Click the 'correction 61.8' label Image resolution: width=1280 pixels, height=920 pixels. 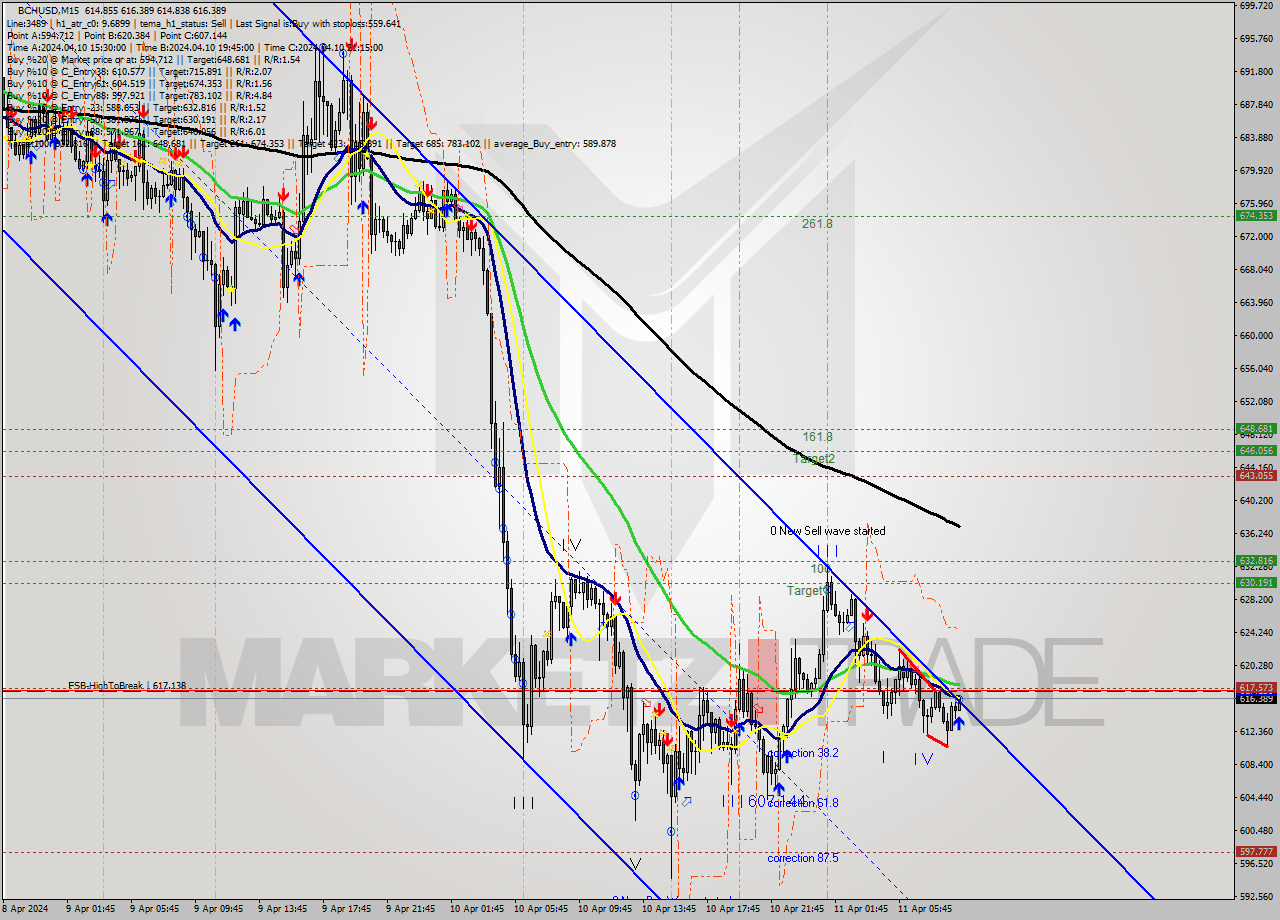click(x=803, y=803)
